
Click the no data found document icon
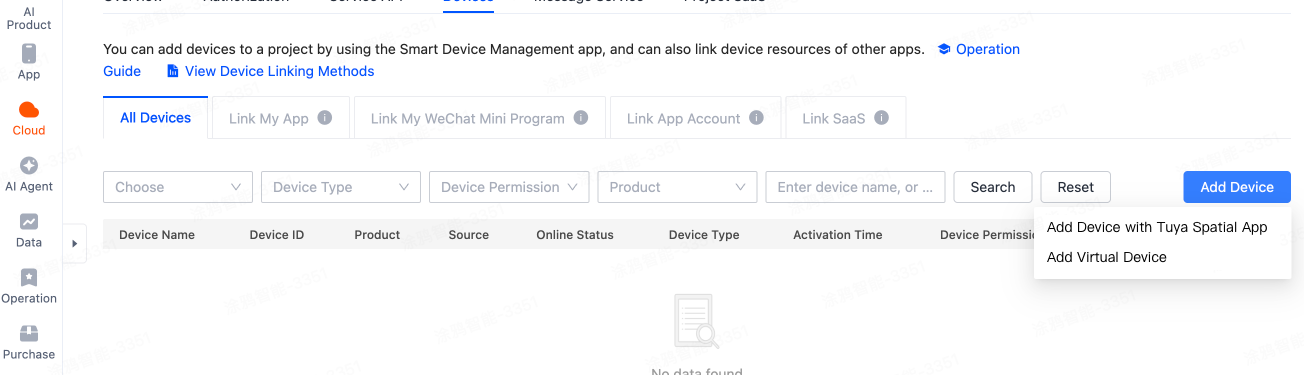696,322
